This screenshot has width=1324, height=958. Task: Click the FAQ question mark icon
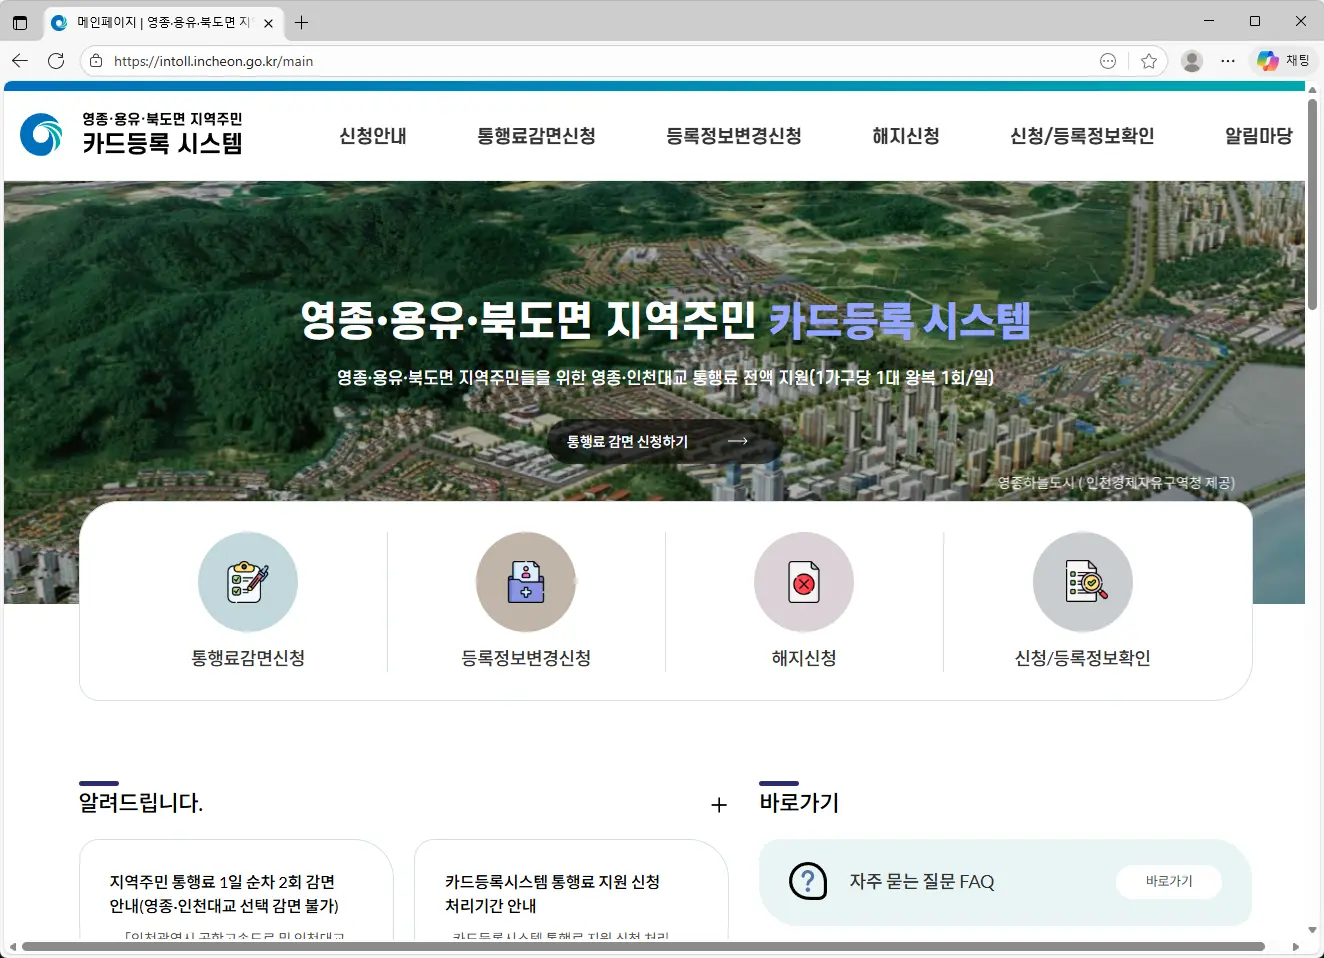(x=807, y=881)
